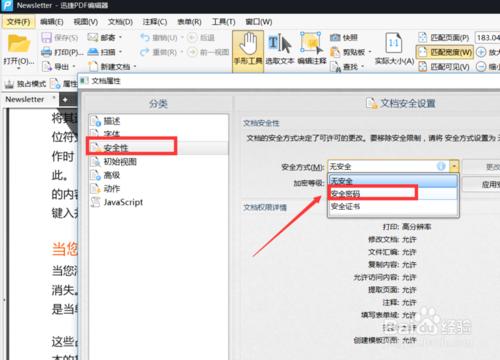
Task: Click the new tab plus button
Action: (x=65, y=100)
